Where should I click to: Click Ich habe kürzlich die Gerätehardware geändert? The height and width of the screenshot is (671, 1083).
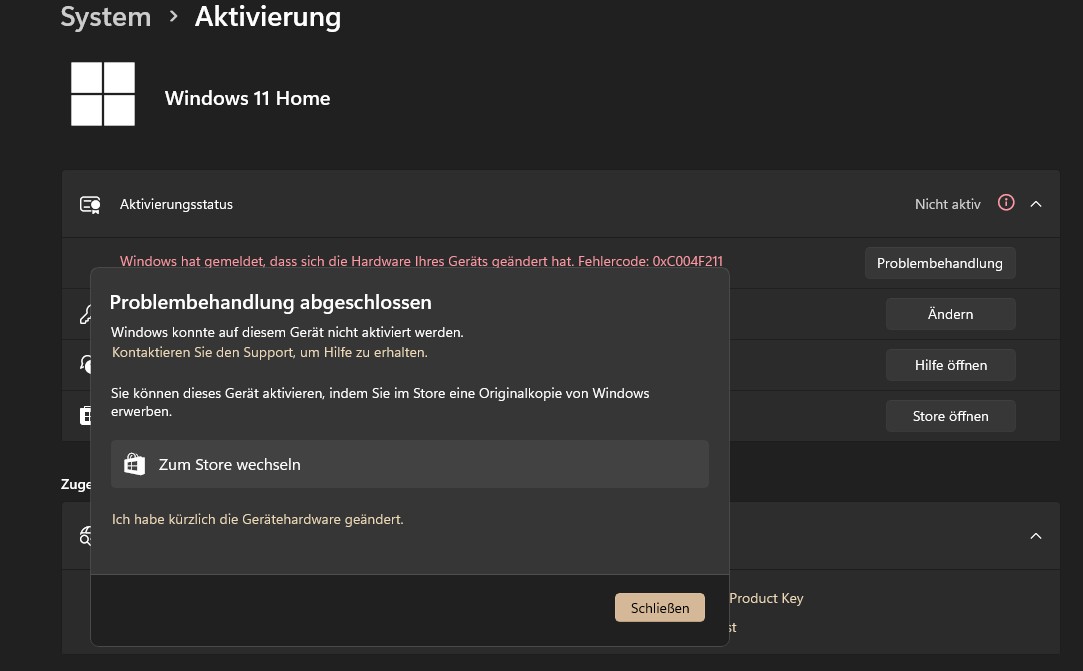pos(257,519)
